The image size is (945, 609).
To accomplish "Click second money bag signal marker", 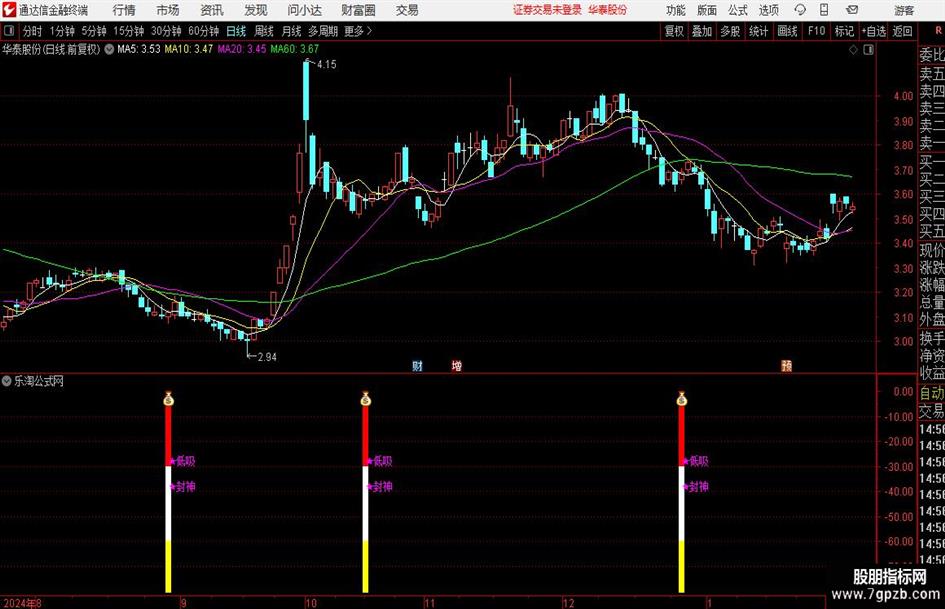I will click(365, 399).
